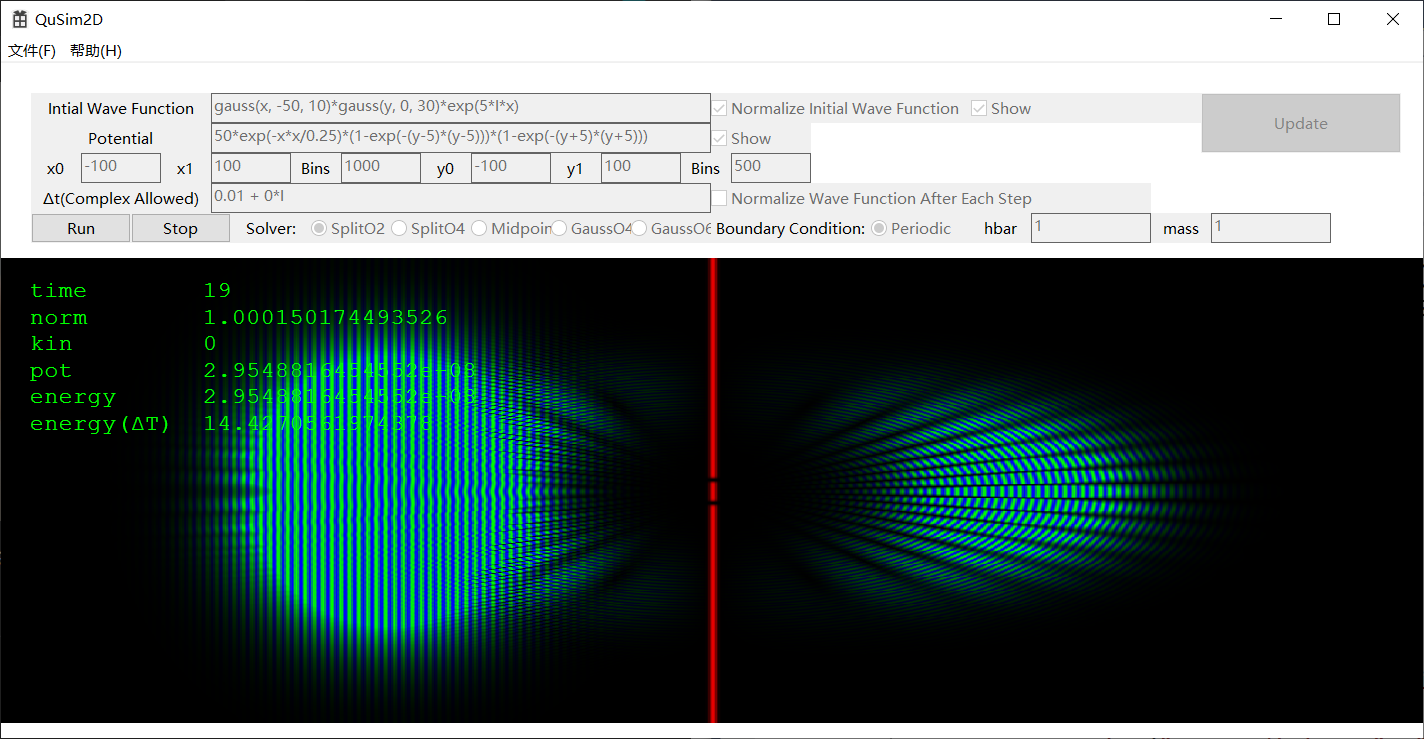Click the 'Solver:' label
Image resolution: width=1424 pixels, height=739 pixels.
point(271,228)
